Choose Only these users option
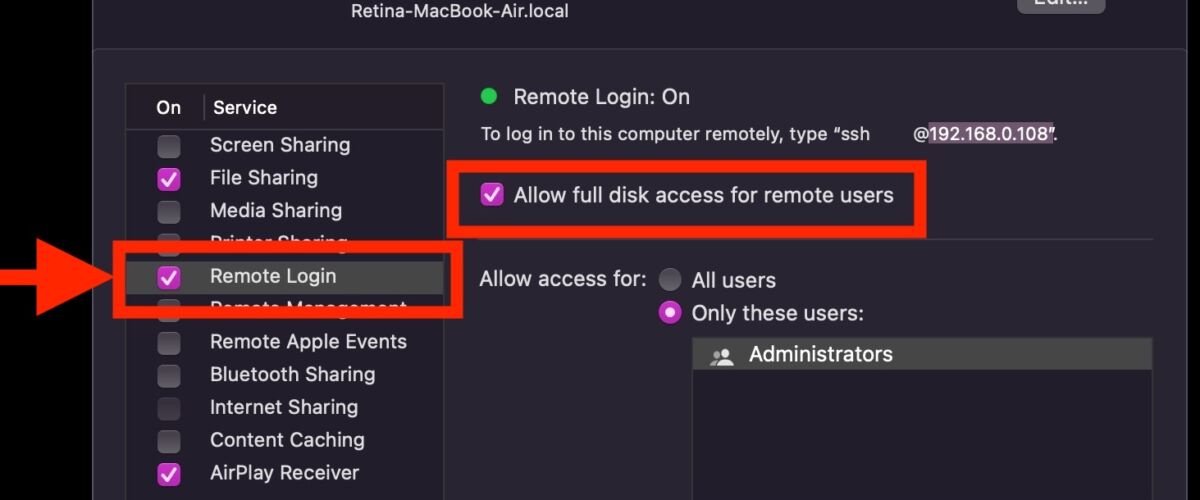The height and width of the screenshot is (500, 1200). (x=670, y=314)
